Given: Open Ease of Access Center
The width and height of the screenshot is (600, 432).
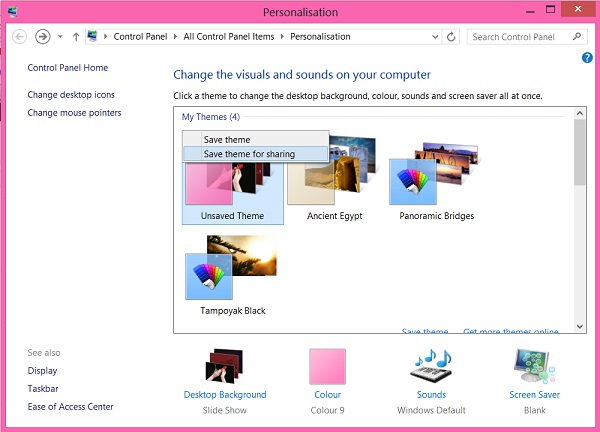Looking at the screenshot, I should (x=70, y=407).
